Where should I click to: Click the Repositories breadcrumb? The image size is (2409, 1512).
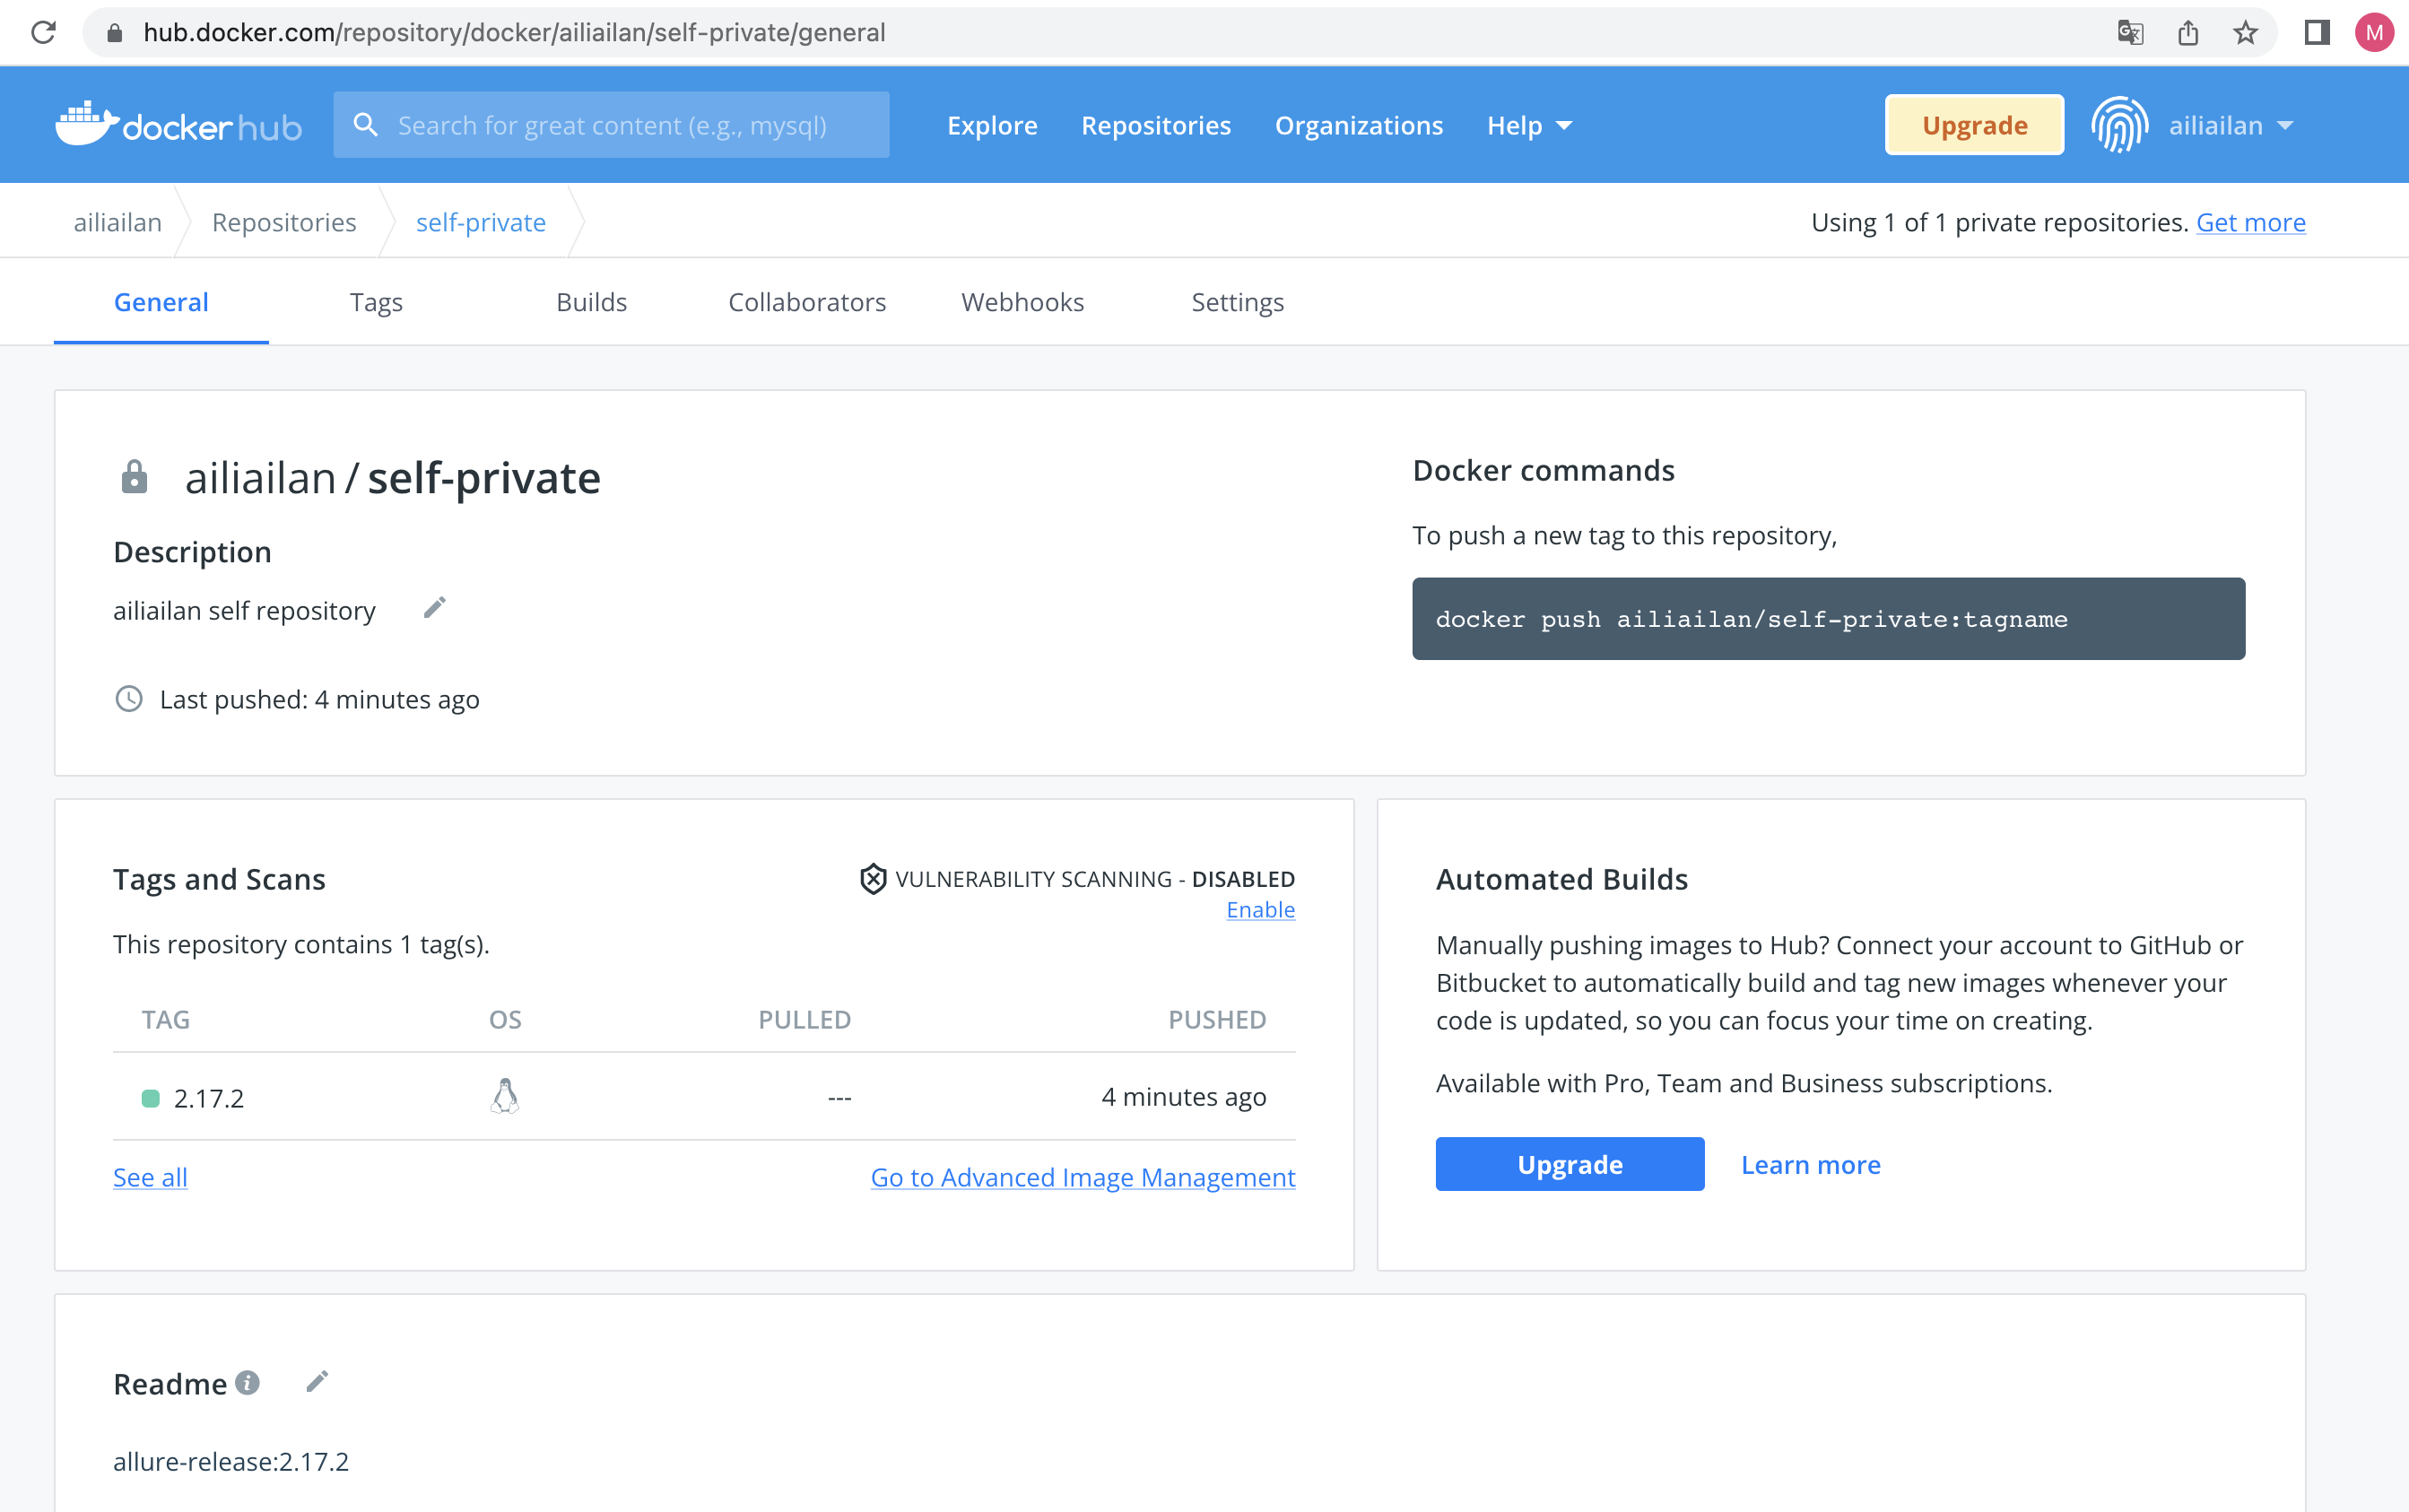[284, 222]
